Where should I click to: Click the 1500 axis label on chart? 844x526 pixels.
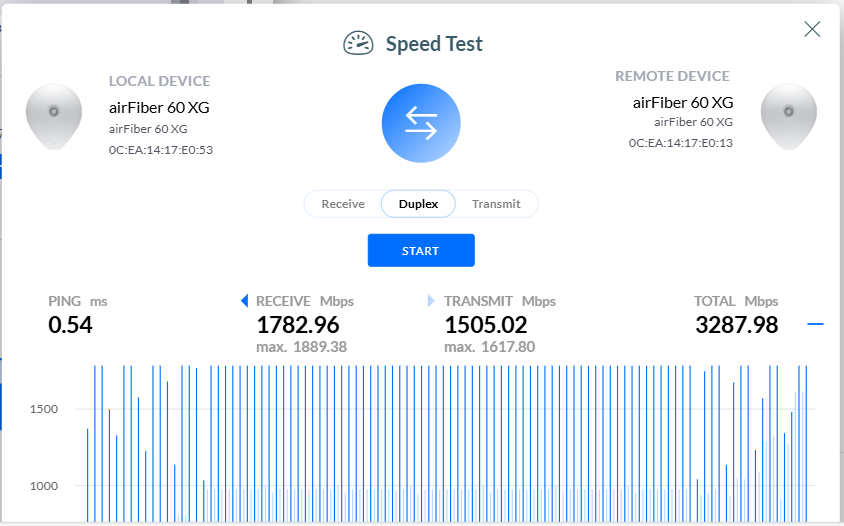click(x=44, y=409)
